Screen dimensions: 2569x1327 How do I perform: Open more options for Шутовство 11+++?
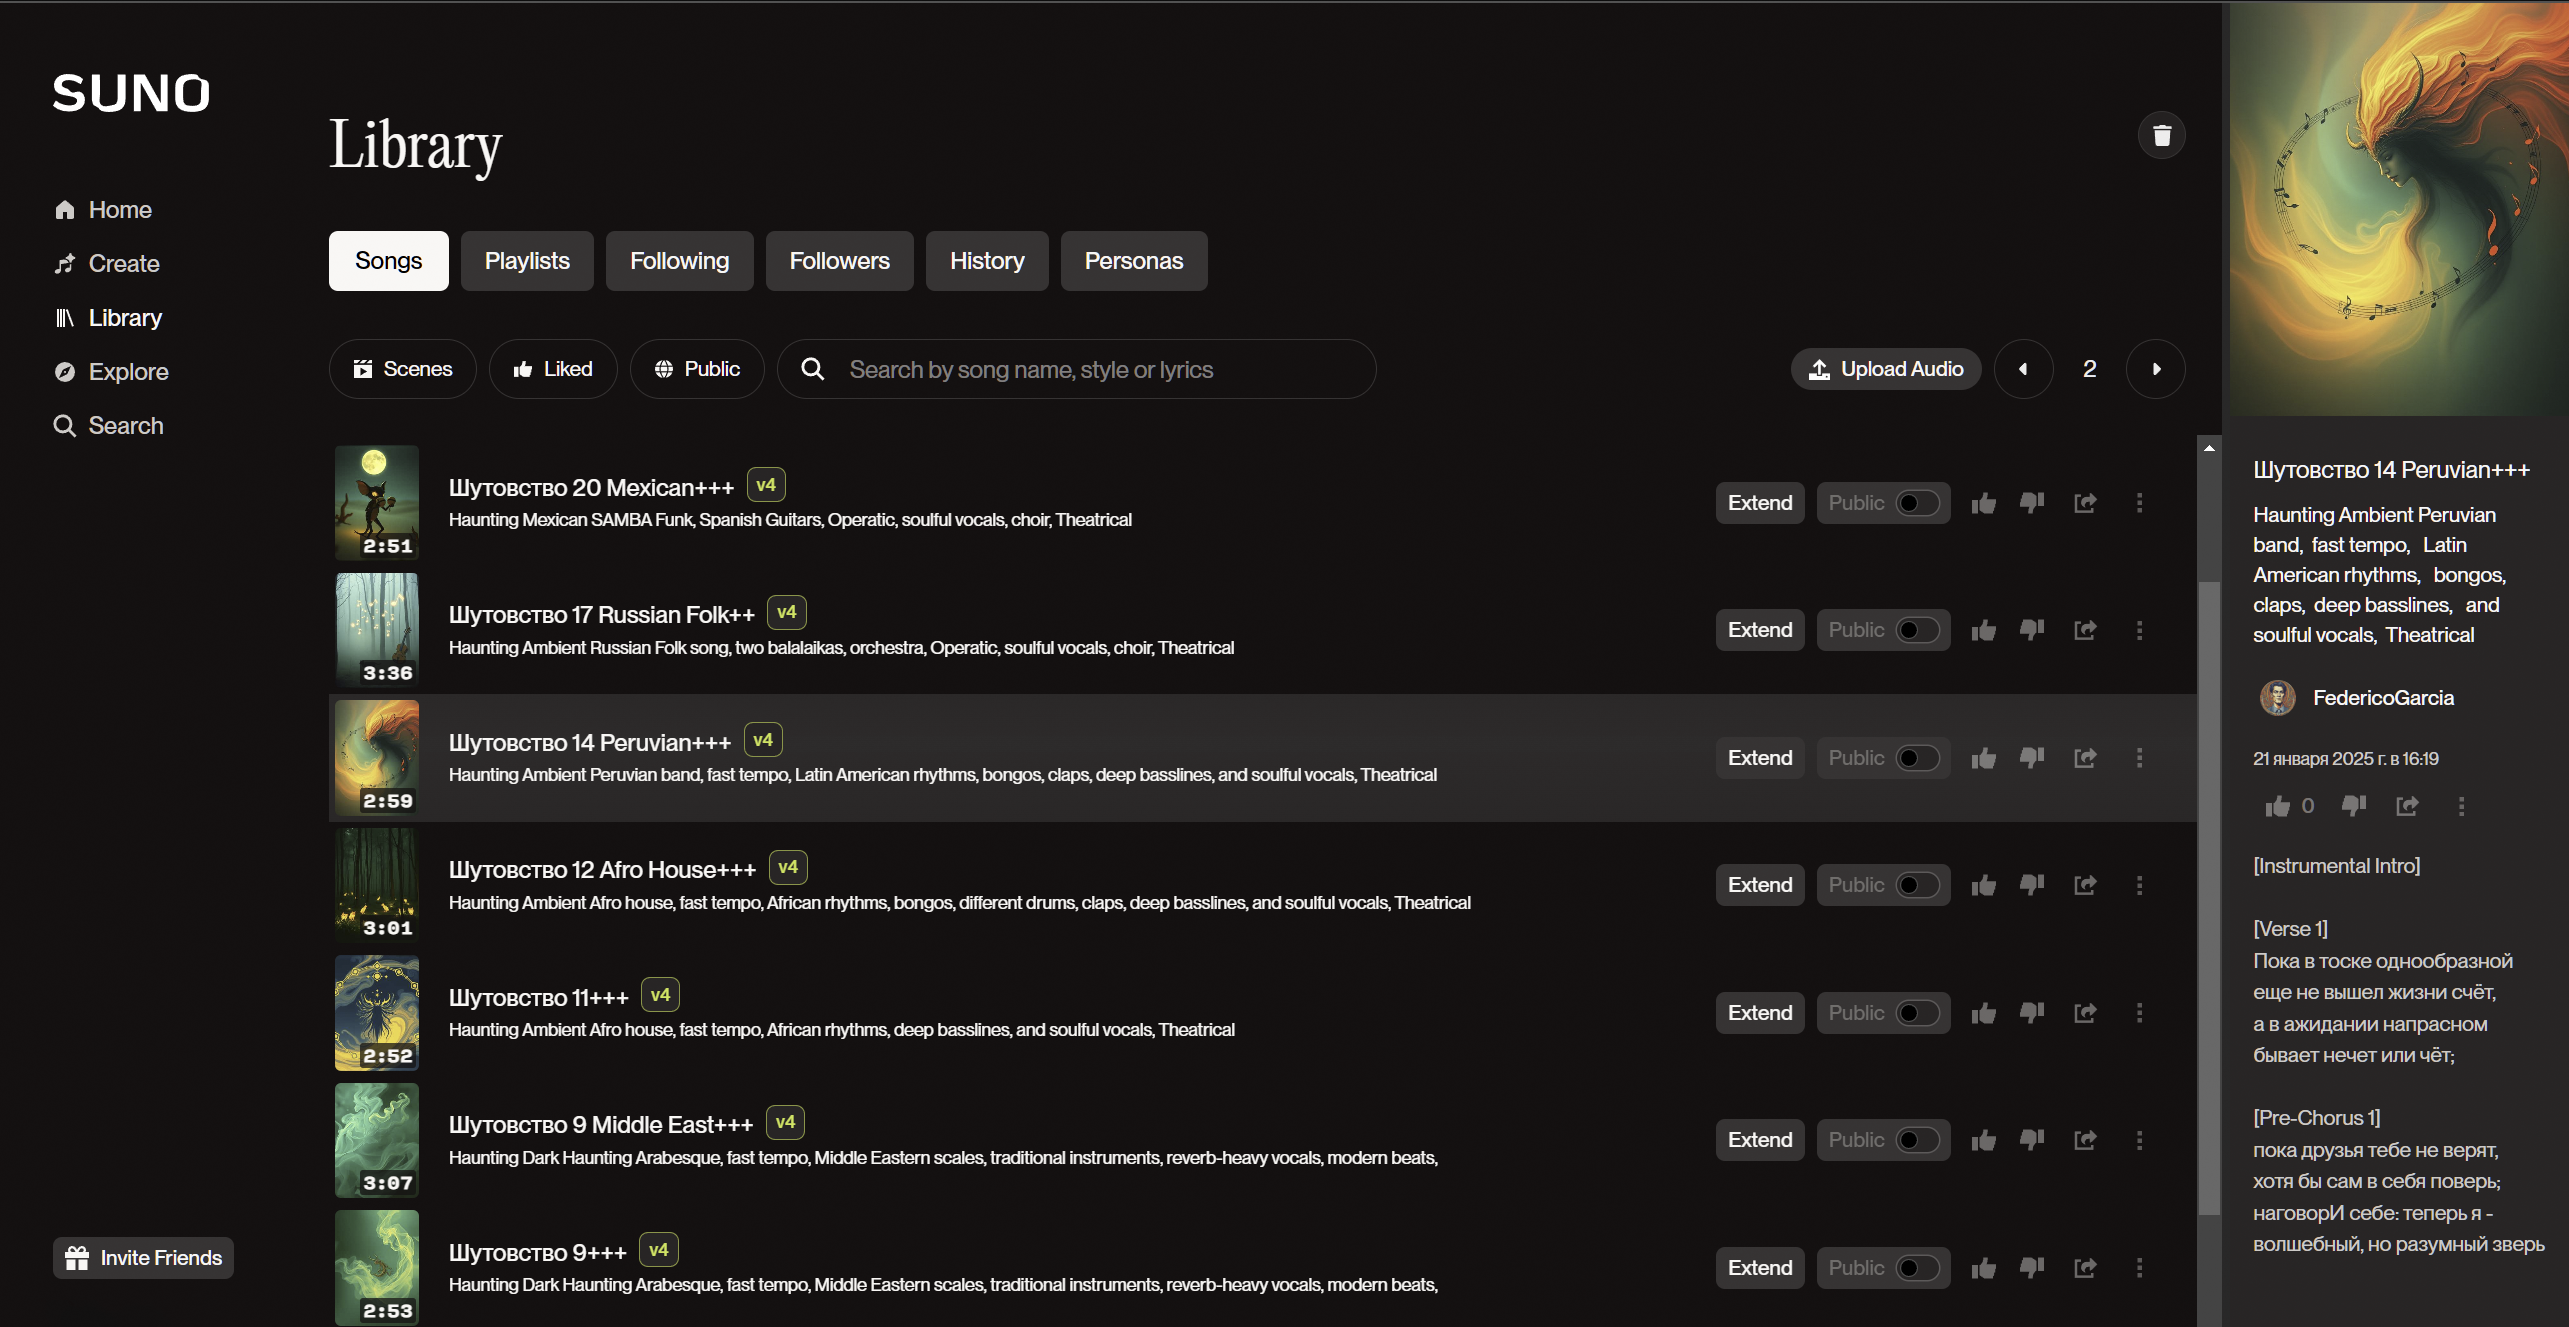click(x=2140, y=1013)
